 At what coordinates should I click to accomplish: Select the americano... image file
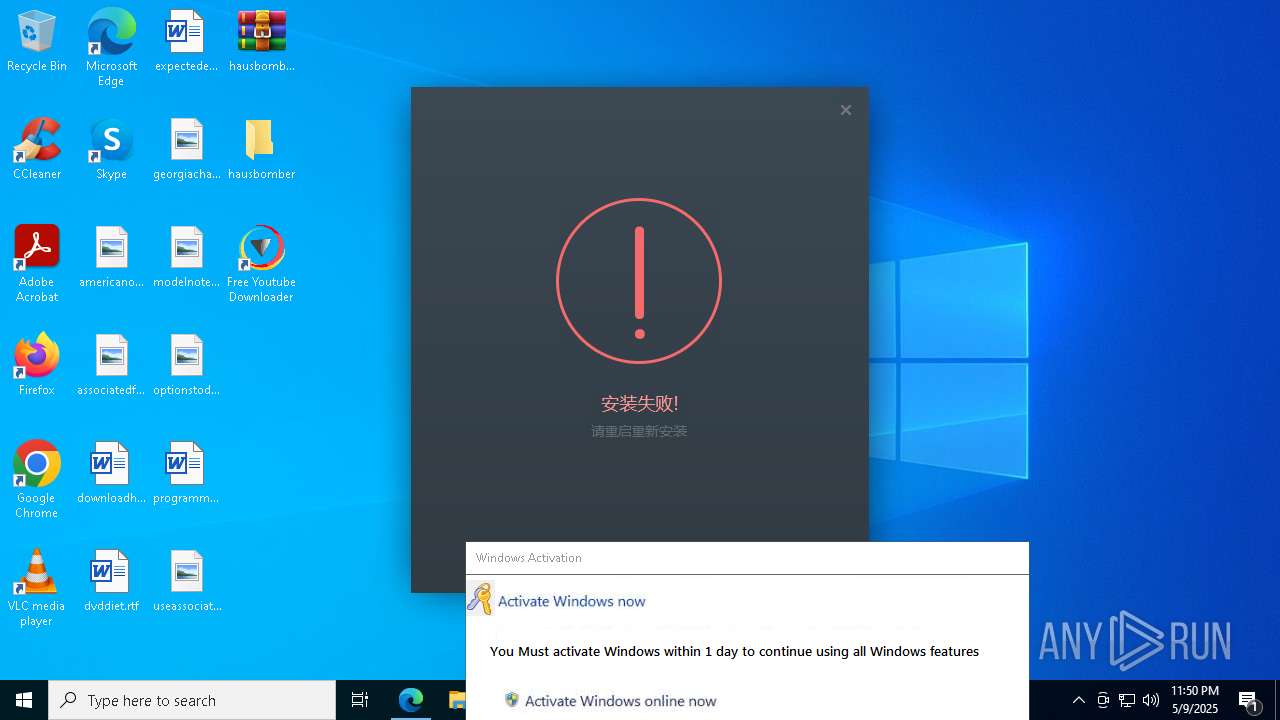[x=111, y=257]
